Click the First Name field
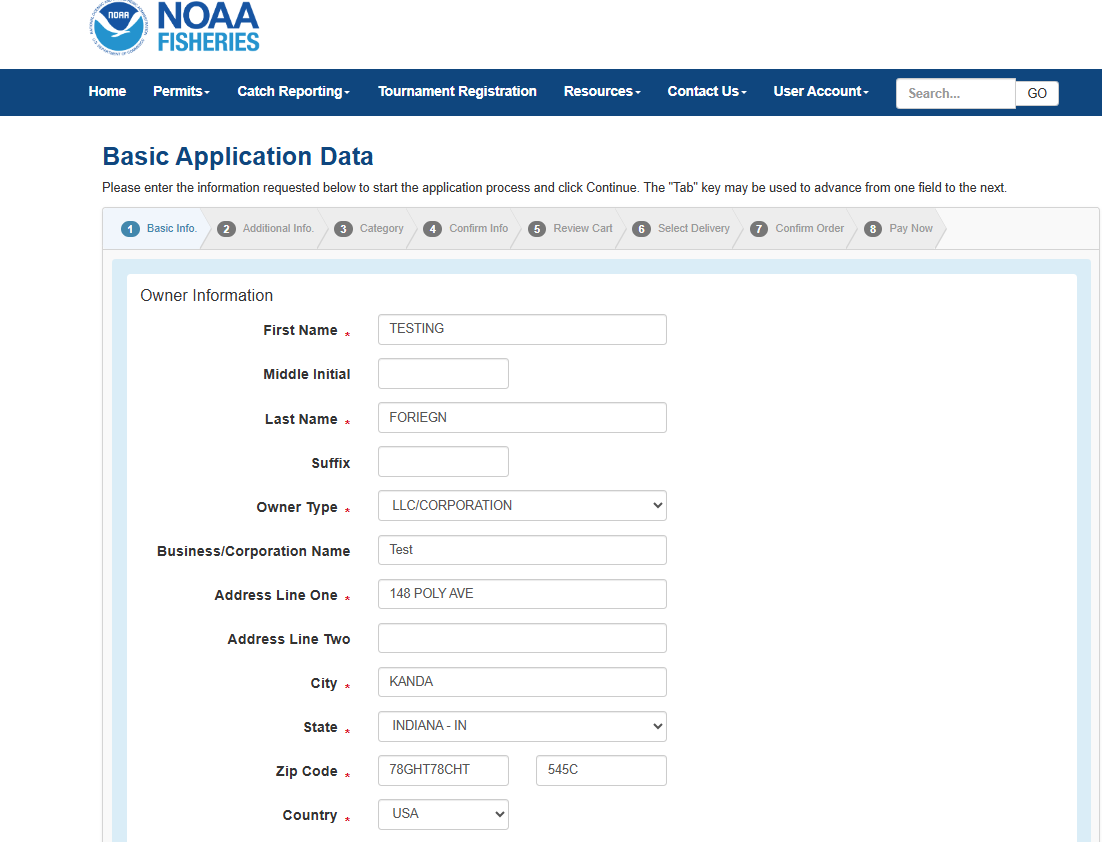This screenshot has height=842, width=1102. click(x=522, y=329)
